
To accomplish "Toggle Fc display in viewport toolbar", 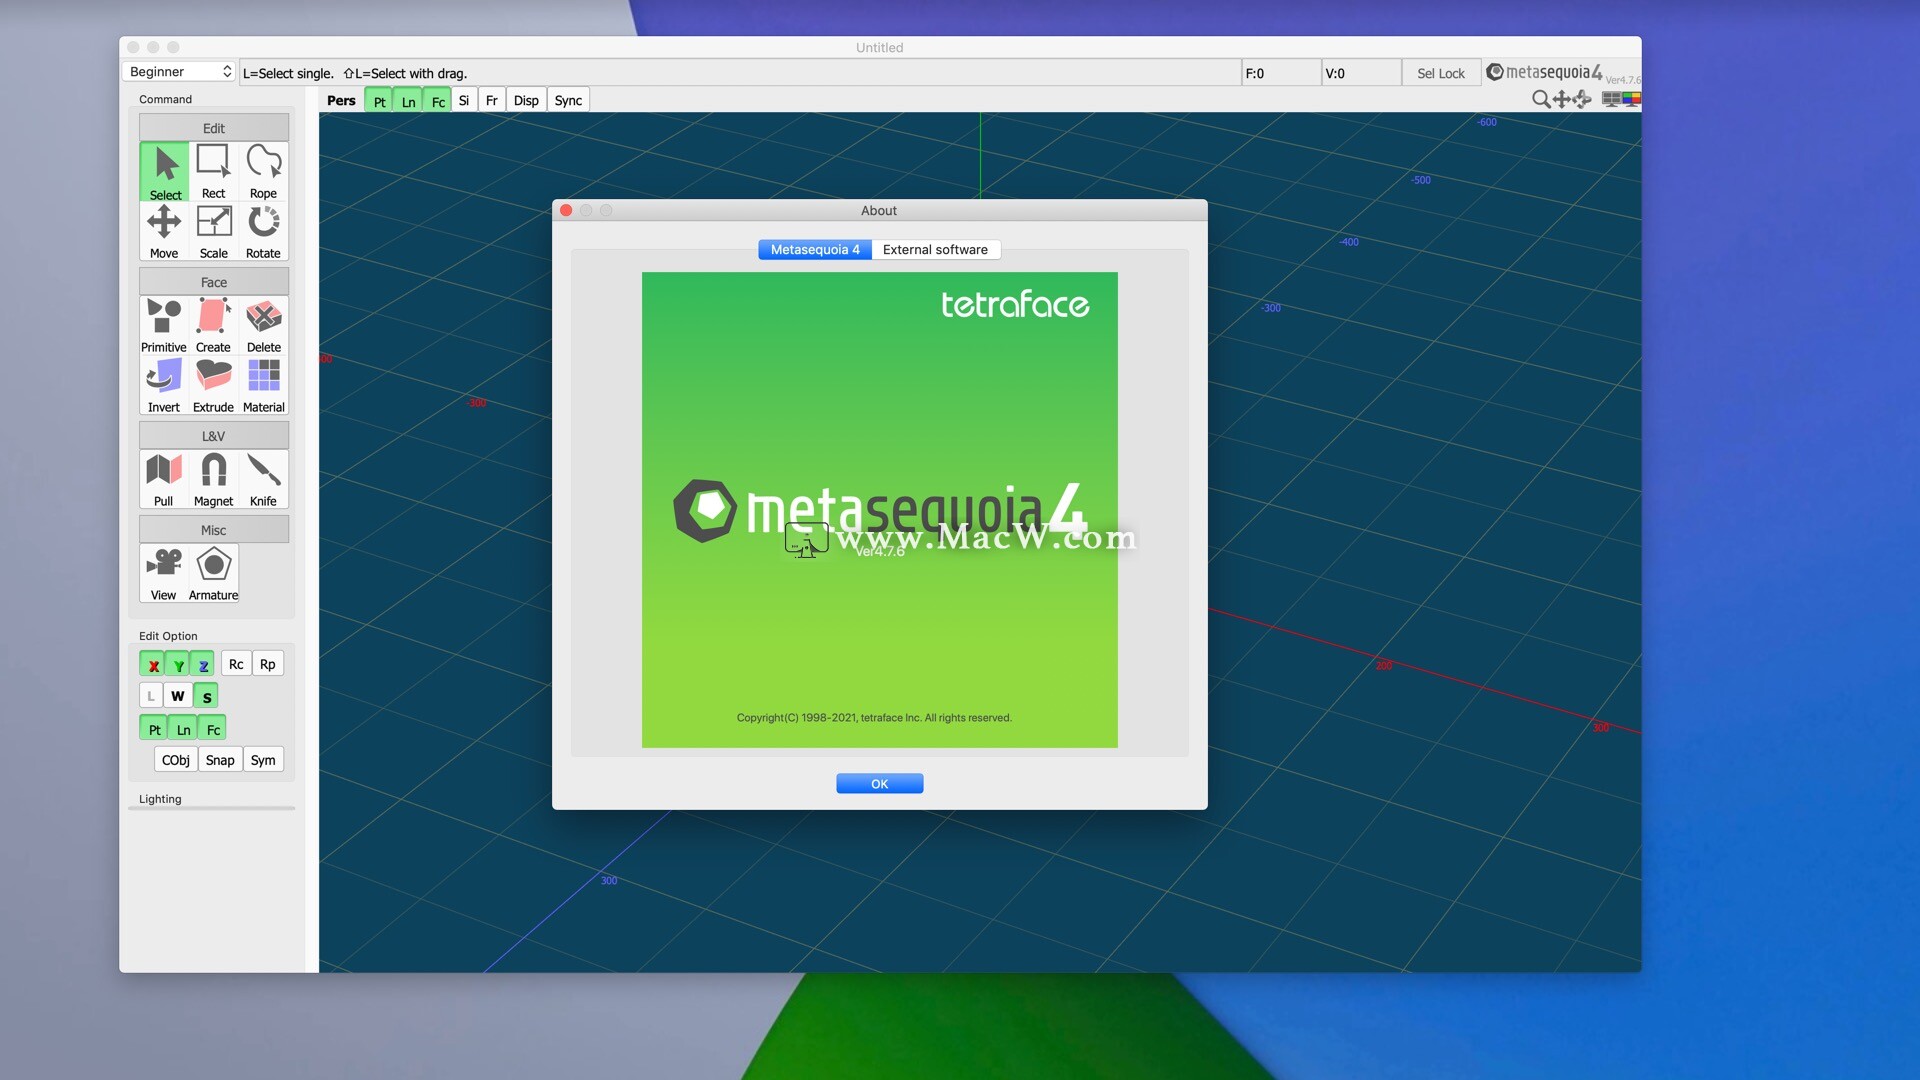I will coord(438,101).
